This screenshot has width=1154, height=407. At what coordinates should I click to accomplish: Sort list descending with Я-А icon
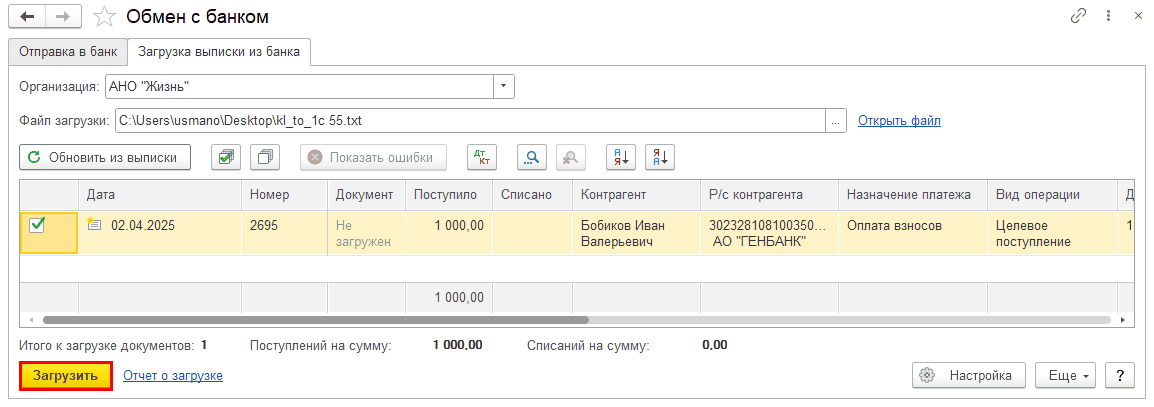tap(661, 157)
